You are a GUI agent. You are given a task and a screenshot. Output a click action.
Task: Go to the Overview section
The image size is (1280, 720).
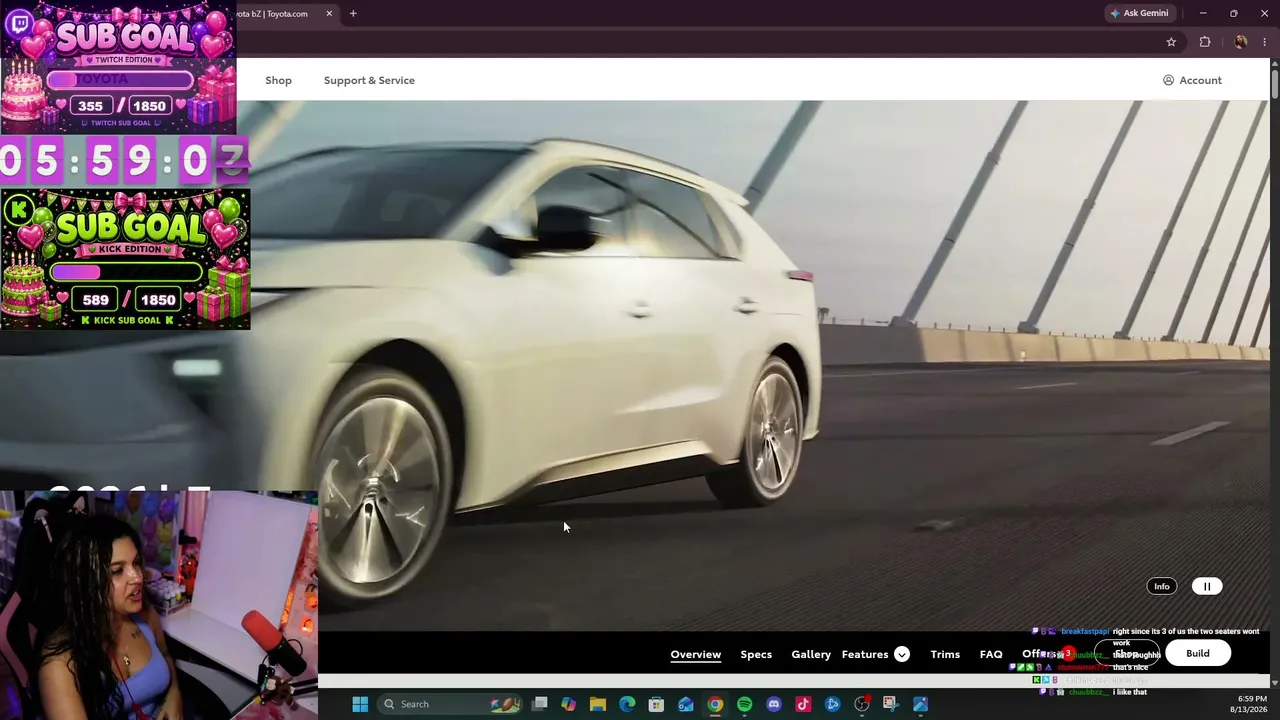[695, 654]
